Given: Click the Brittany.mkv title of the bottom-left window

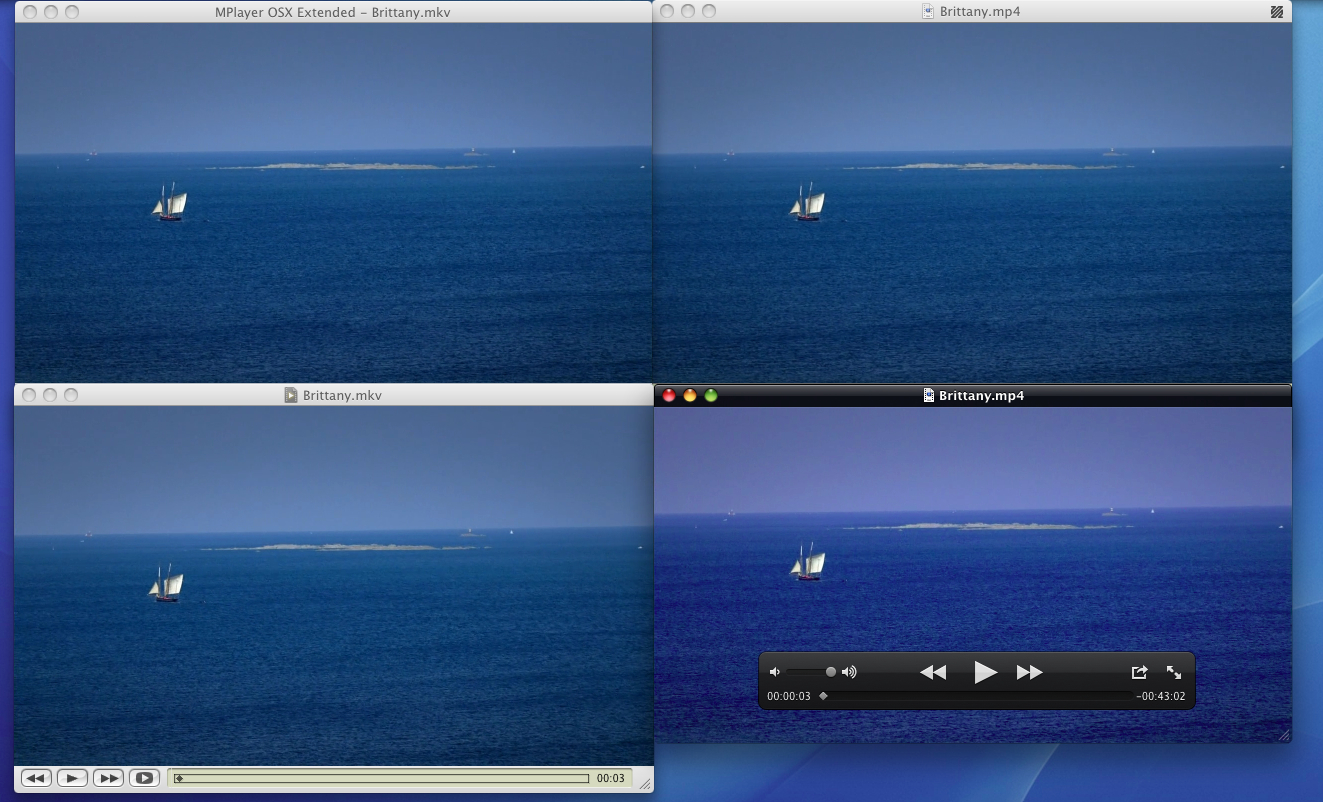Looking at the screenshot, I should (x=342, y=396).
